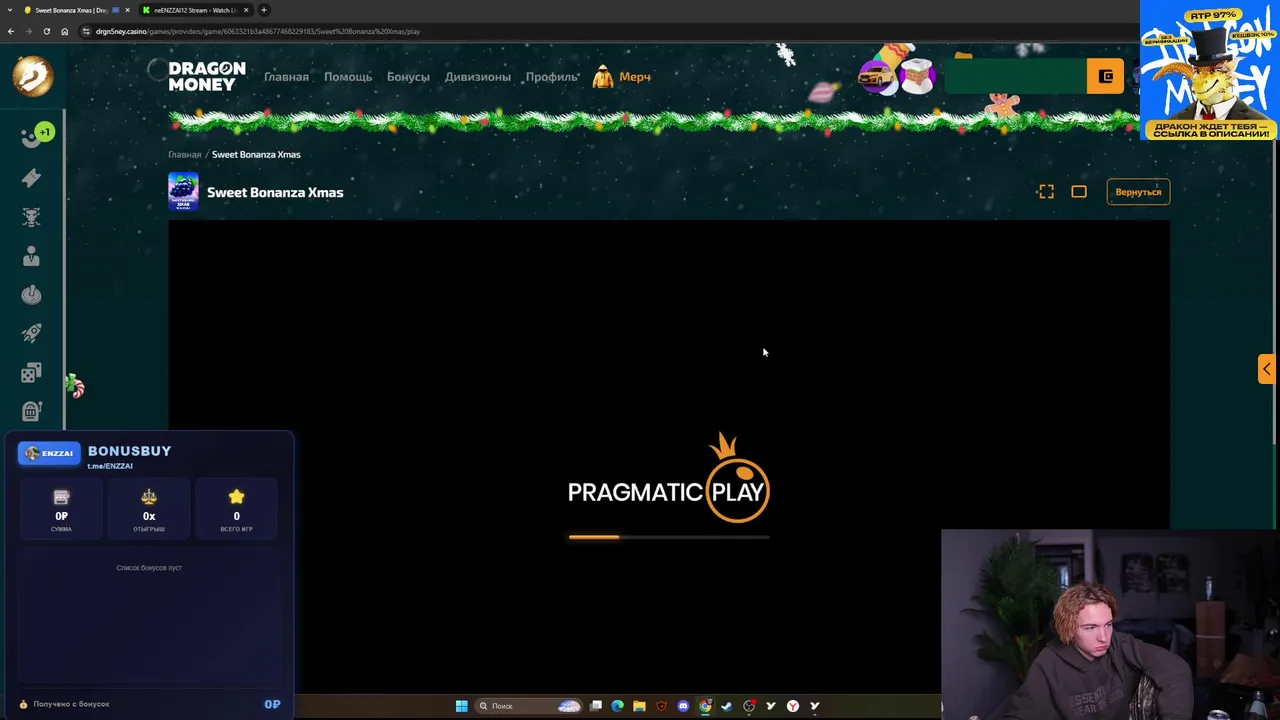Click the BonusBuy 0x multiplier stat
Image resolution: width=1280 pixels, height=720 pixels.
[x=149, y=509]
